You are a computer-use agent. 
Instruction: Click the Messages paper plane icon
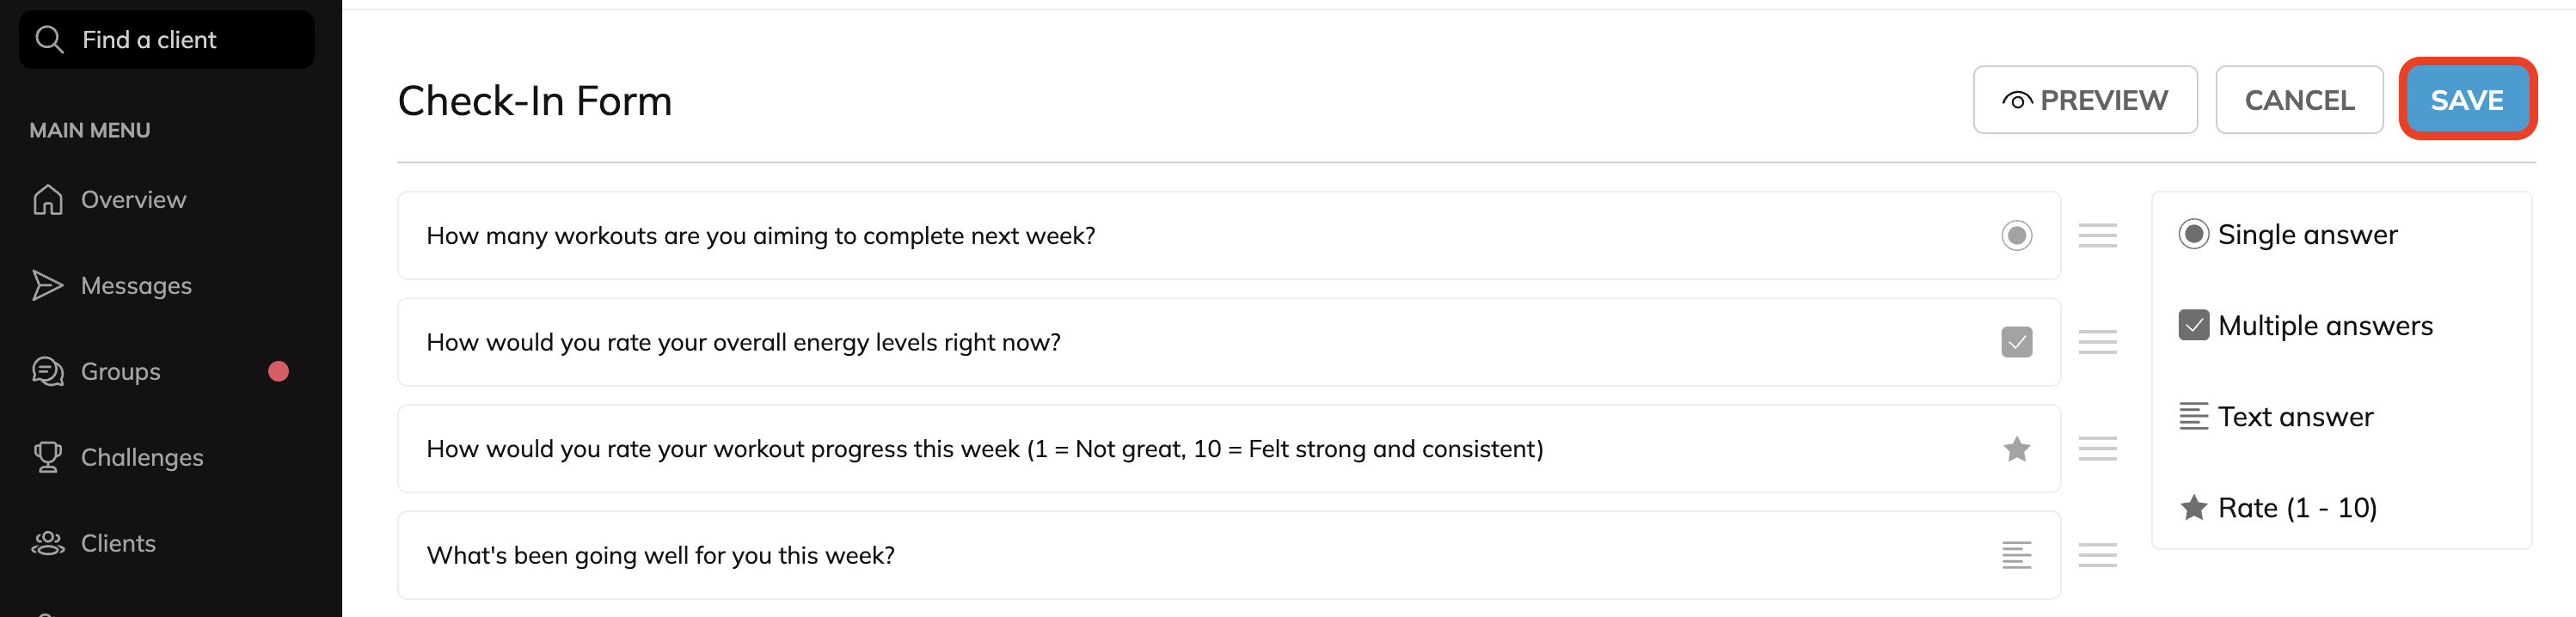(47, 286)
